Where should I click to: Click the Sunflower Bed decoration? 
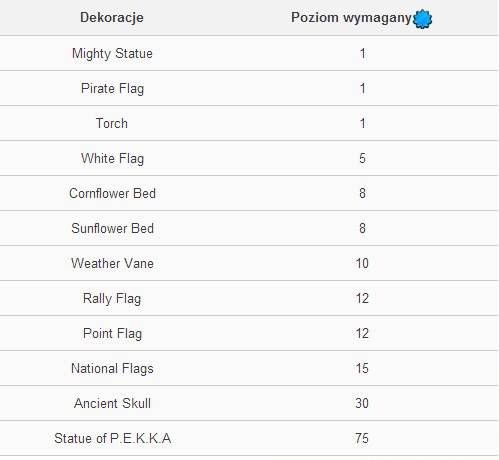pos(112,228)
